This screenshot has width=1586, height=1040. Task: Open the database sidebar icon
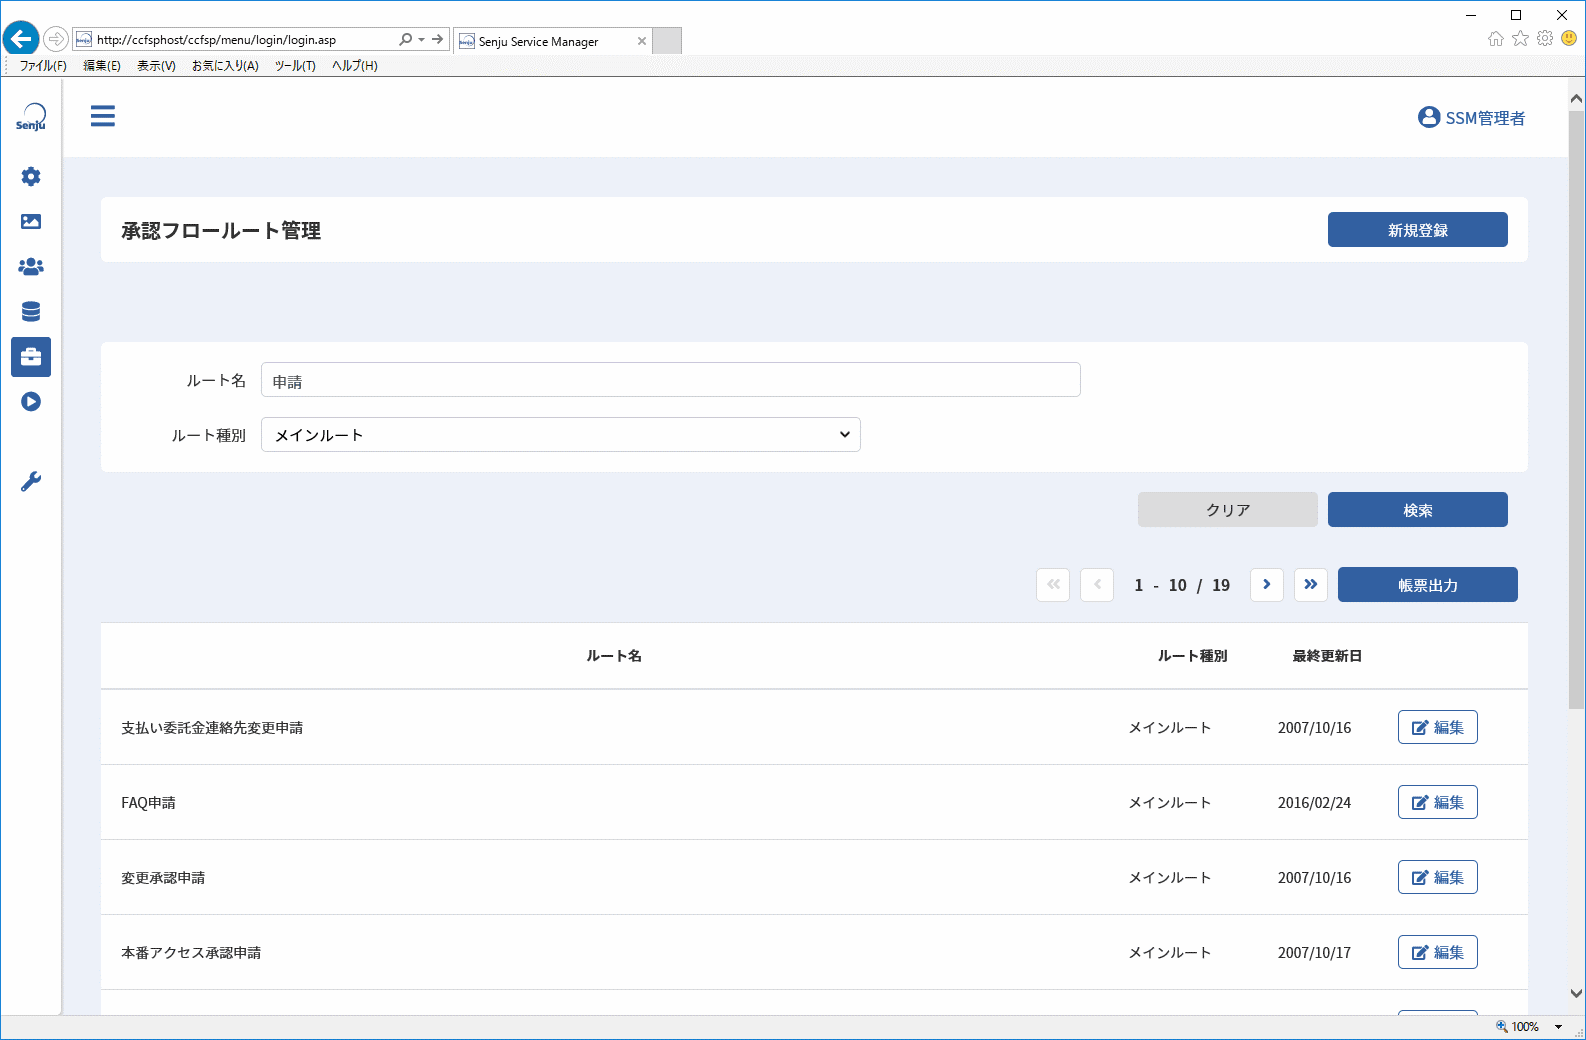pyautogui.click(x=31, y=312)
